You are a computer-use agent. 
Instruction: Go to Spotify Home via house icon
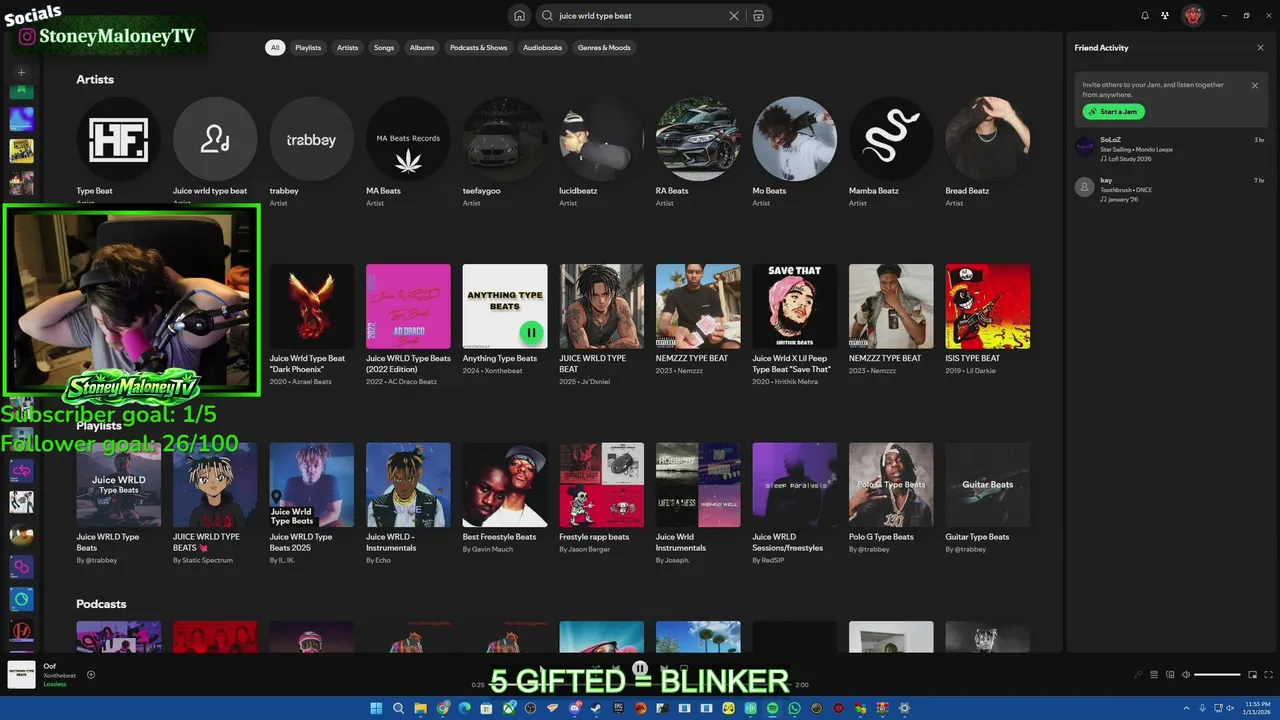[x=519, y=16]
